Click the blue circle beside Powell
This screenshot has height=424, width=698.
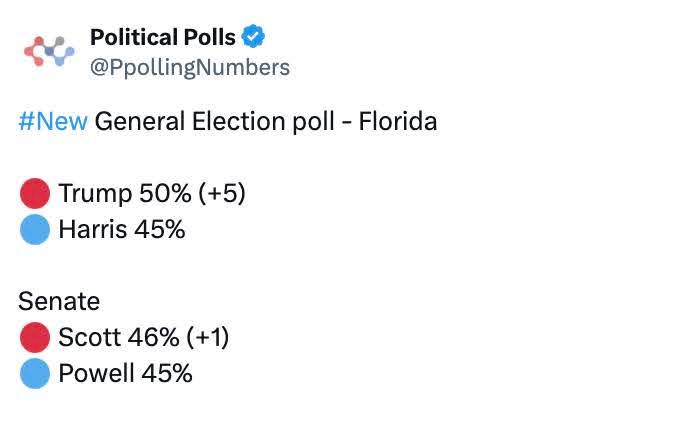pos(35,374)
